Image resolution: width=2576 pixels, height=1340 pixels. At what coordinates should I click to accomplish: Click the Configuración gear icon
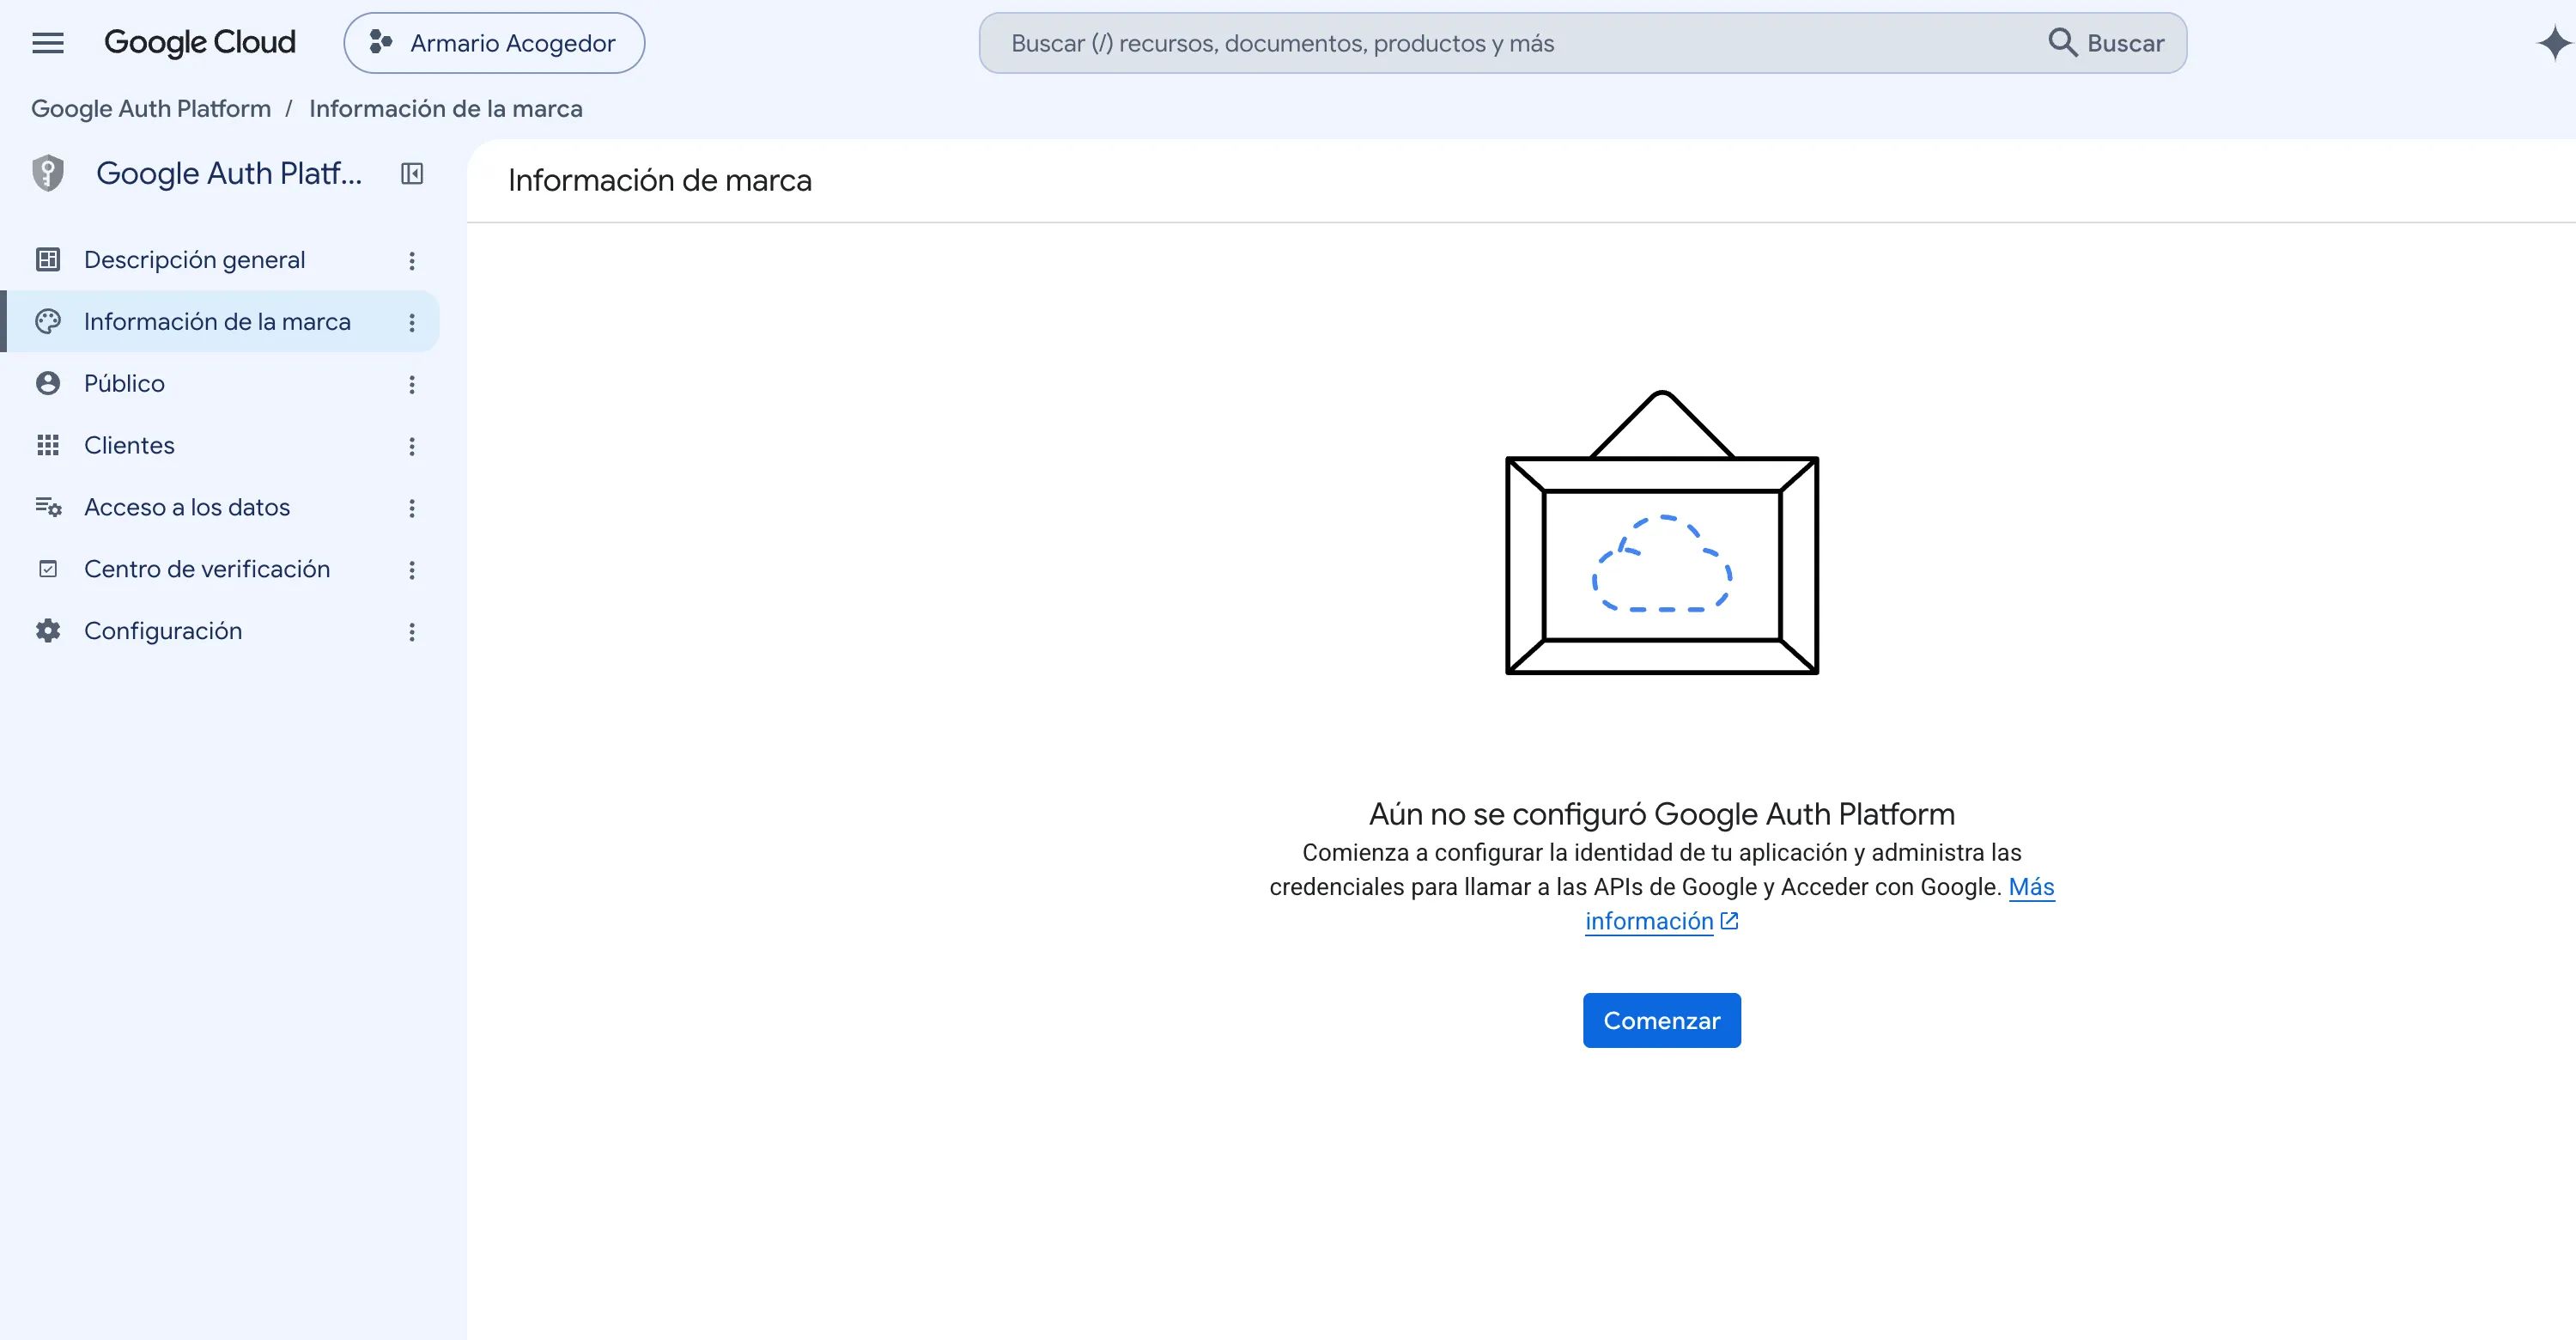click(x=48, y=631)
